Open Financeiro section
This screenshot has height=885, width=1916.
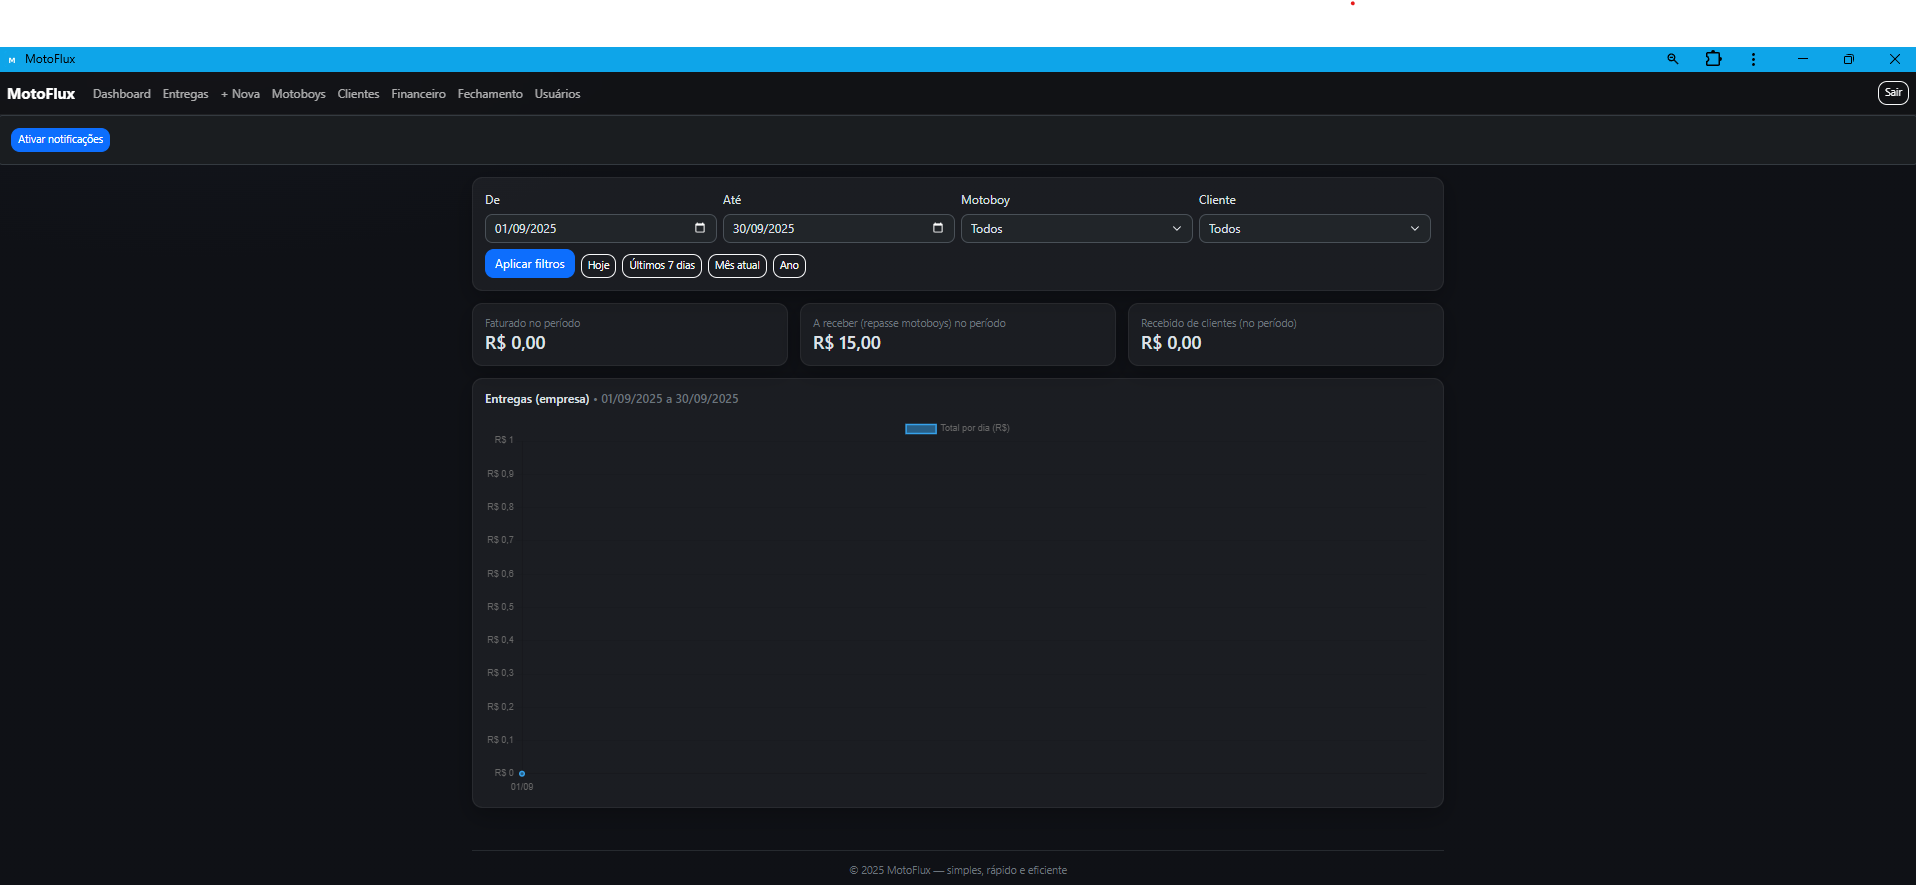pos(418,94)
